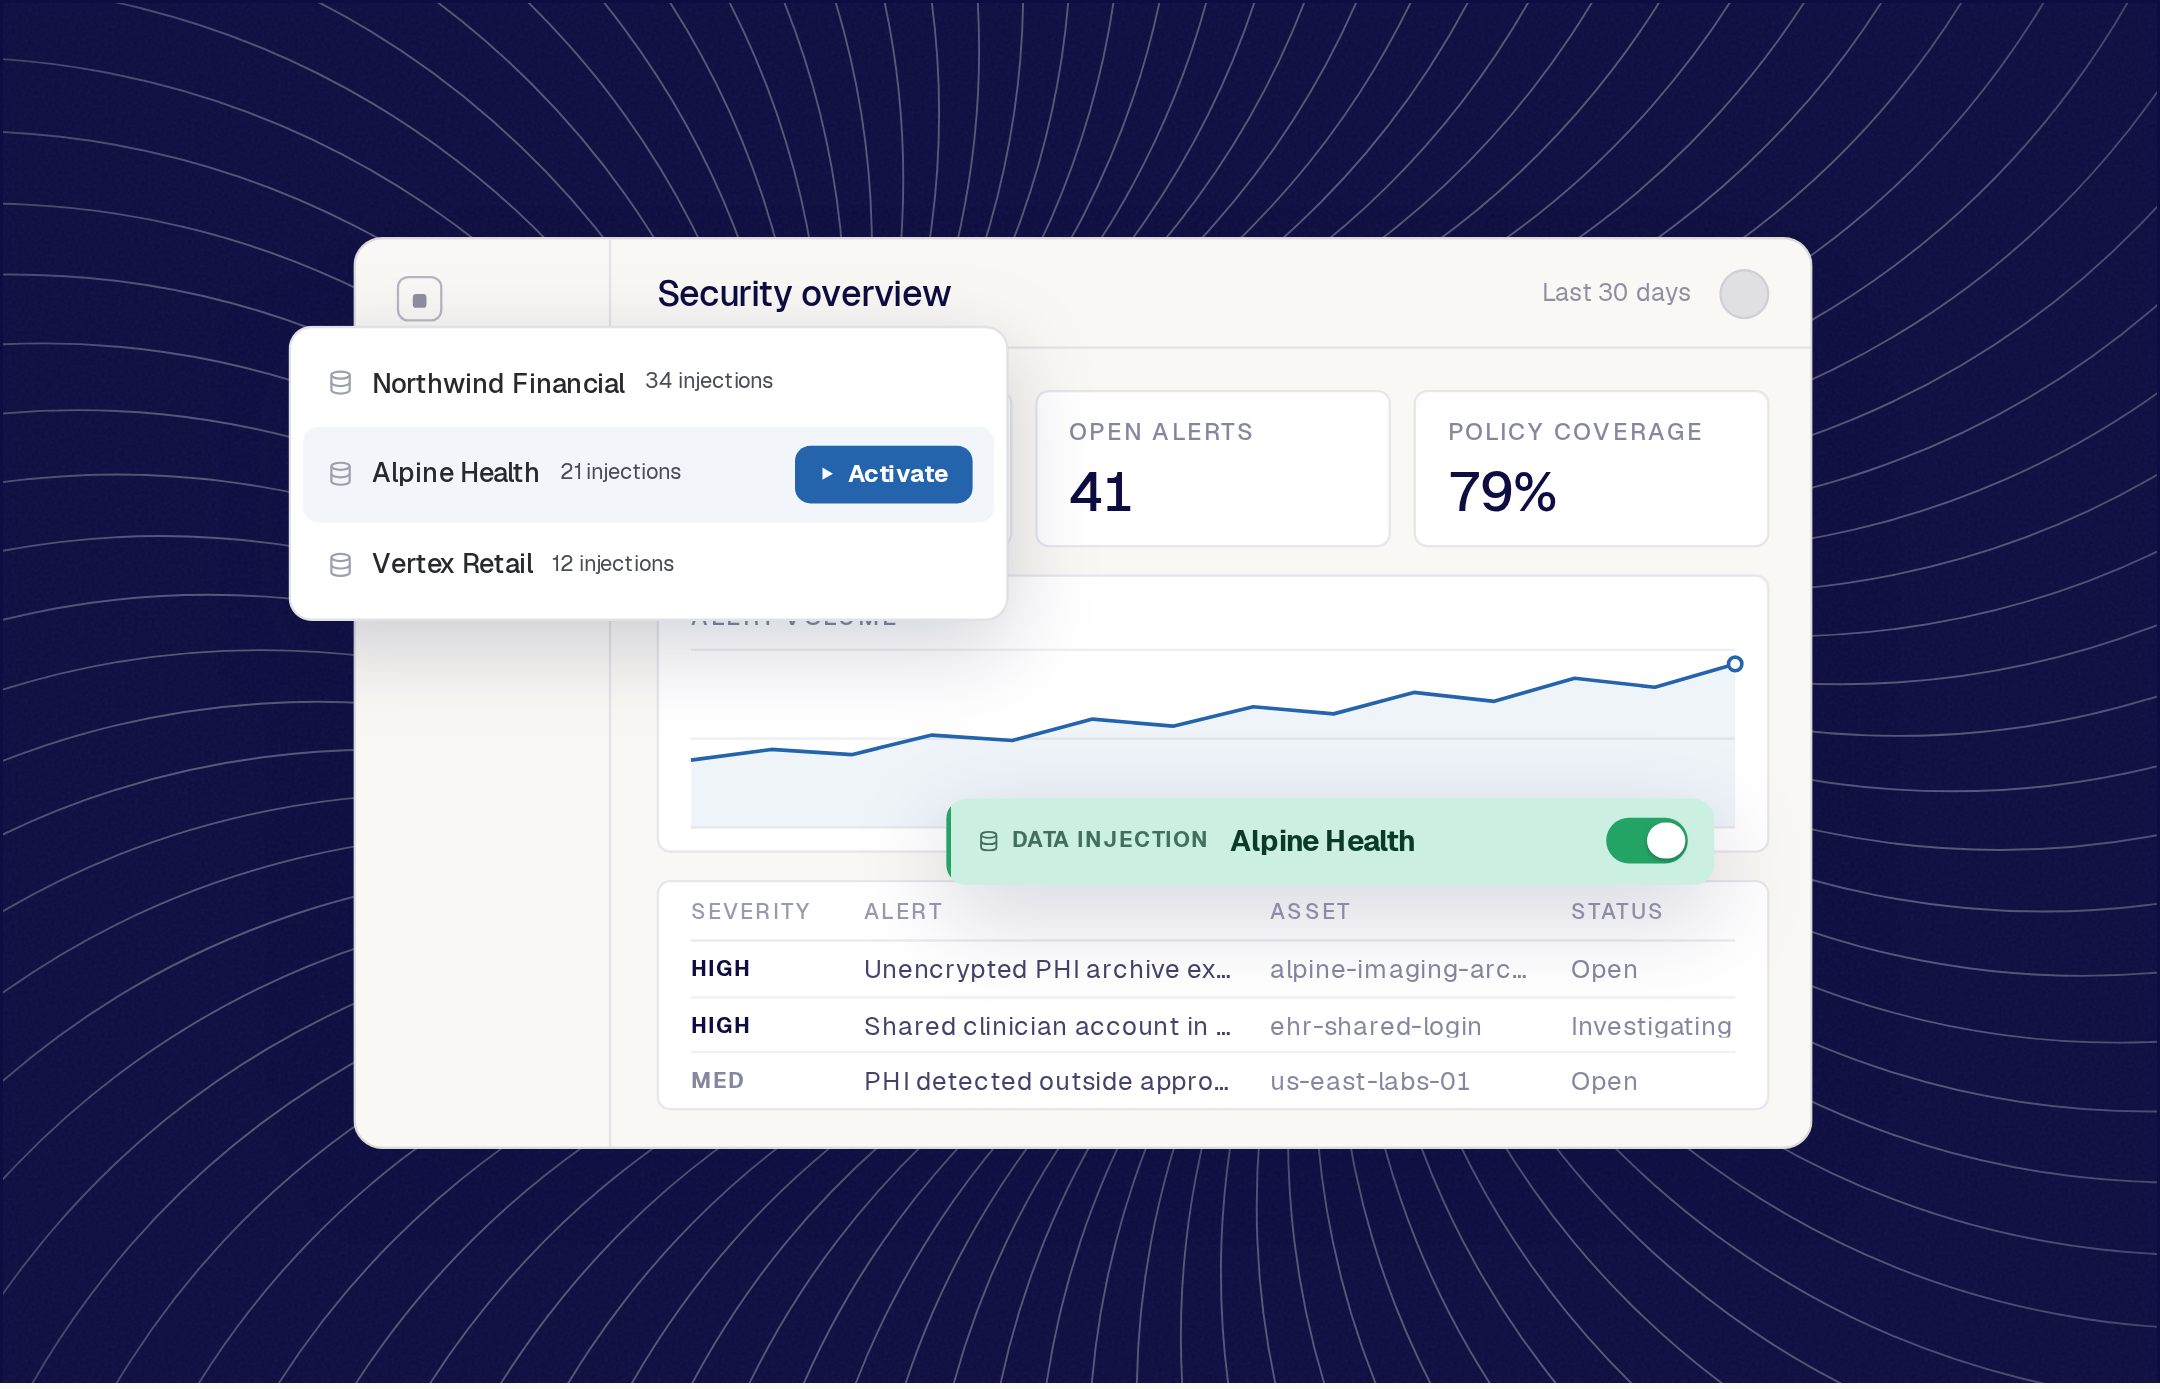Click Open status of us-east-labs-01 row

click(1604, 1082)
